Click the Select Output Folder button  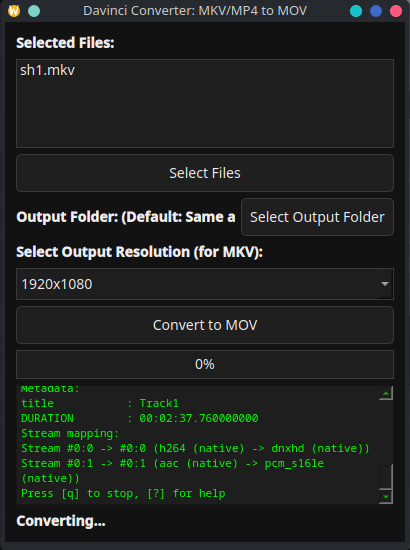317,217
